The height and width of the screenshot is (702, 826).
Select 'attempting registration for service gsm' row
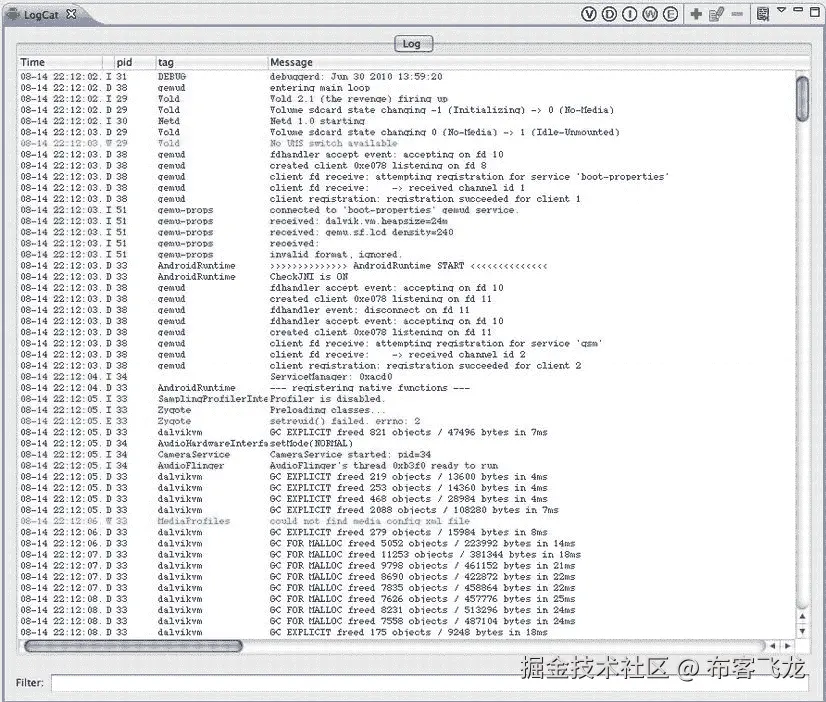pos(406,343)
